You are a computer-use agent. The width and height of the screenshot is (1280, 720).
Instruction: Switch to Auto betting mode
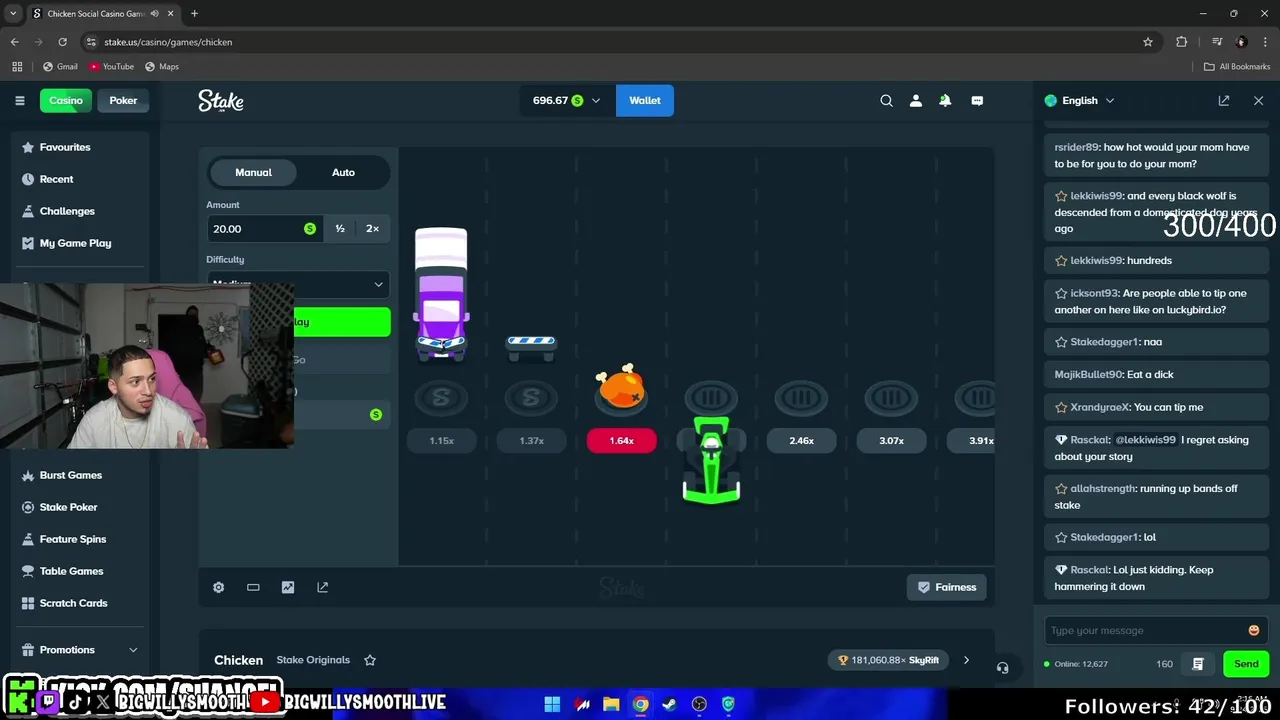[343, 172]
